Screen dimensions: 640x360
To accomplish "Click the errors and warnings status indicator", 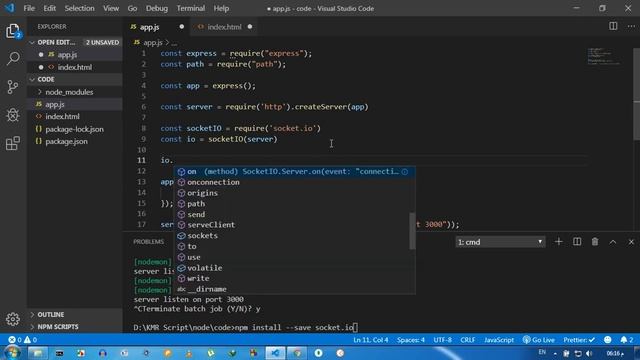I will [22, 340].
